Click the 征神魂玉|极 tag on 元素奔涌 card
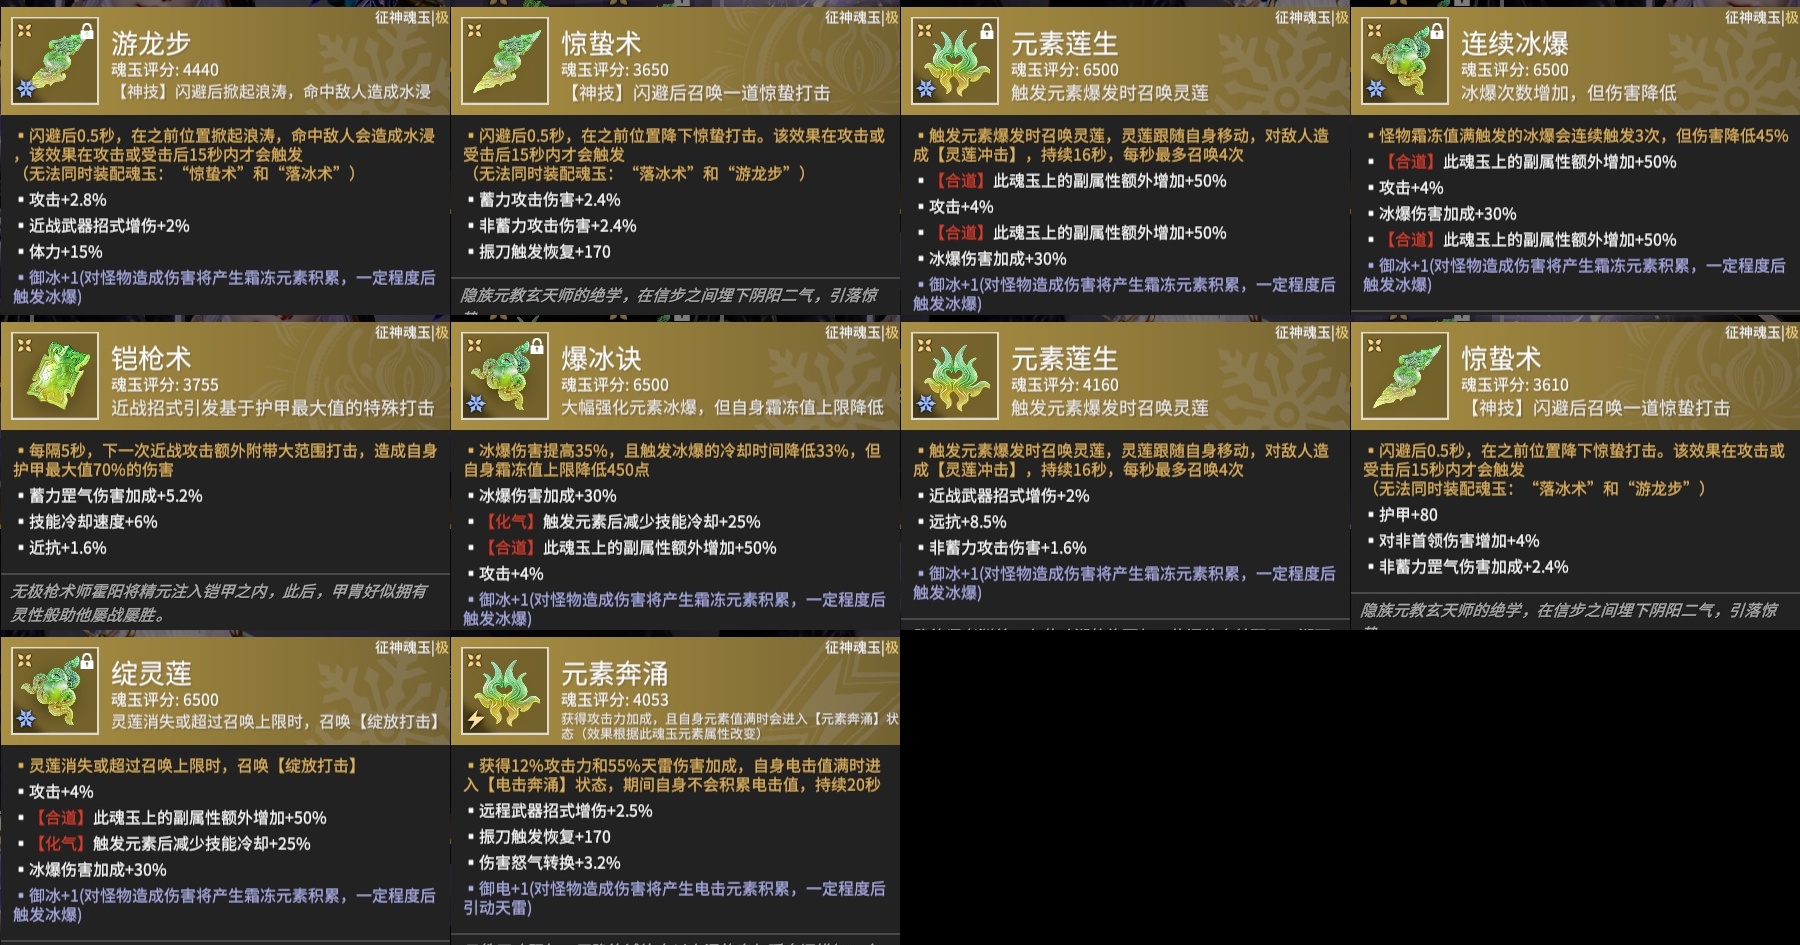Viewport: 1800px width, 945px height. [862, 647]
